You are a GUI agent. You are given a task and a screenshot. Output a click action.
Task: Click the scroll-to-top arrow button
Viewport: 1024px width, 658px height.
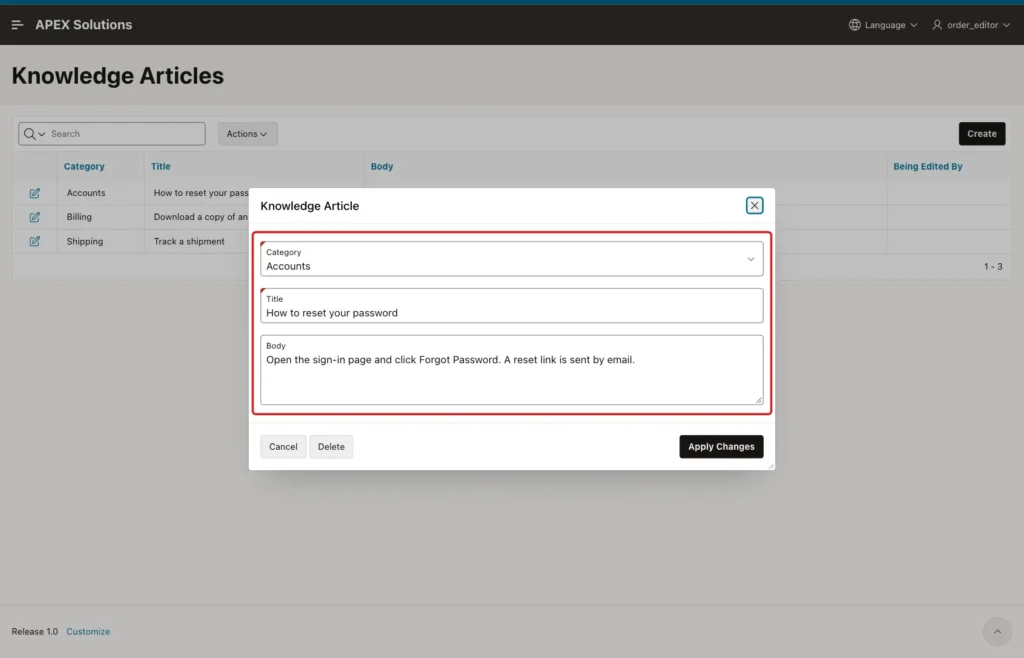click(997, 631)
